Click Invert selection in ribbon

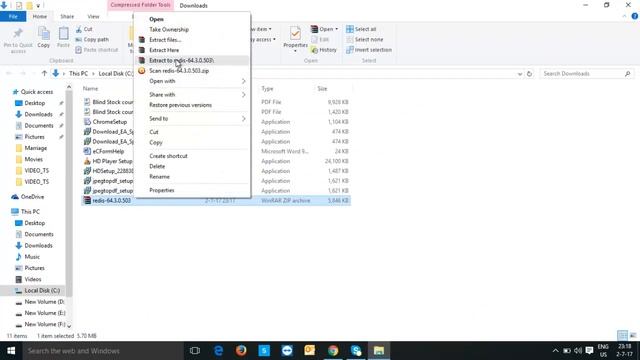point(369,50)
